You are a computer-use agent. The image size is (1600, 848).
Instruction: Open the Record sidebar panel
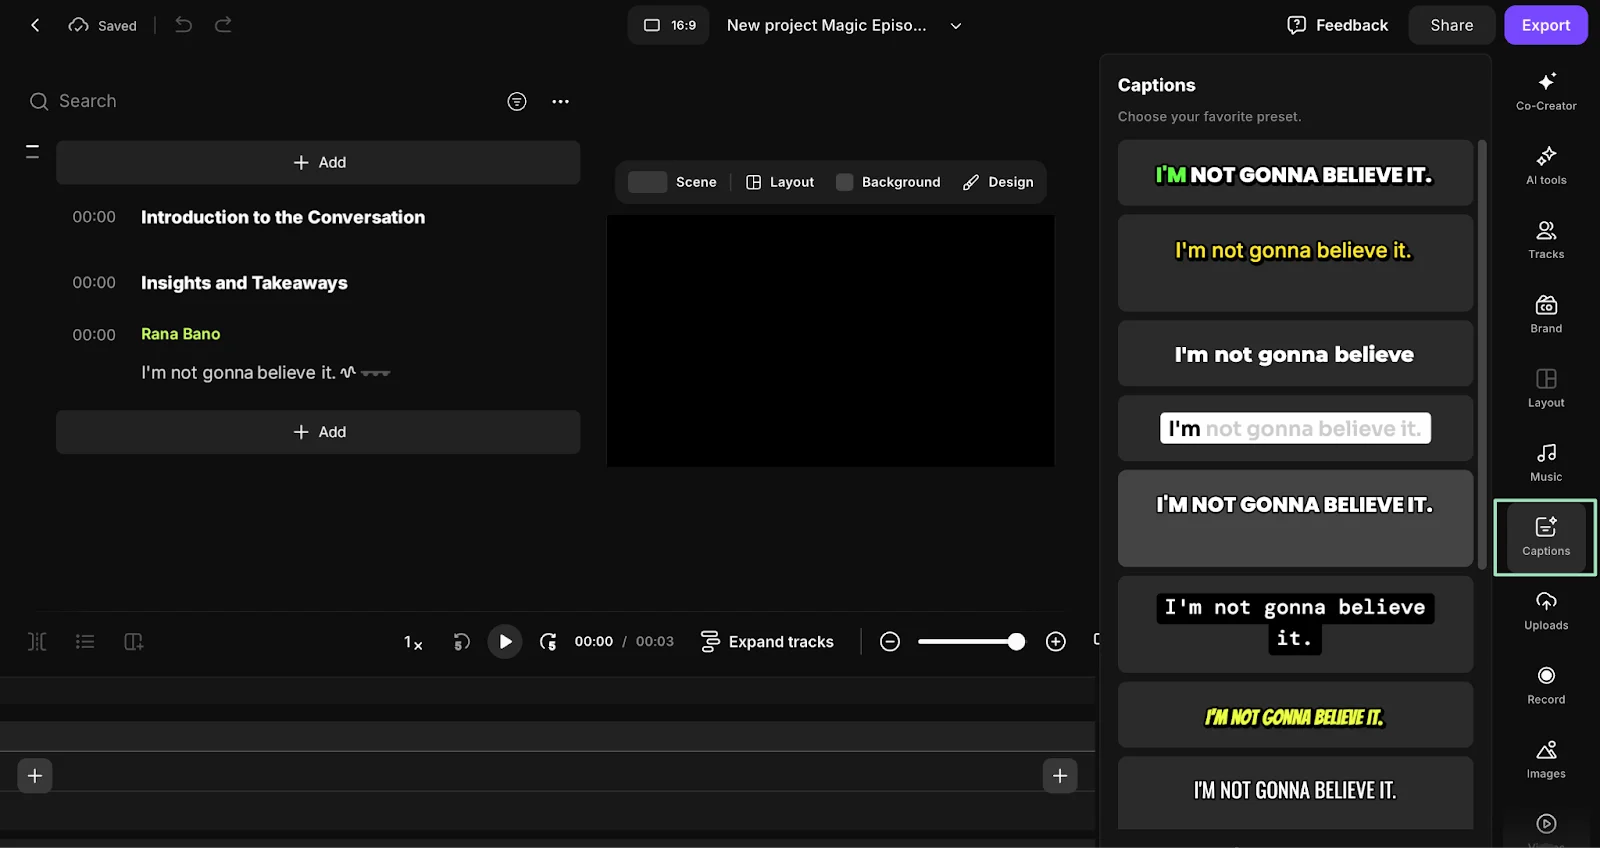(1546, 685)
